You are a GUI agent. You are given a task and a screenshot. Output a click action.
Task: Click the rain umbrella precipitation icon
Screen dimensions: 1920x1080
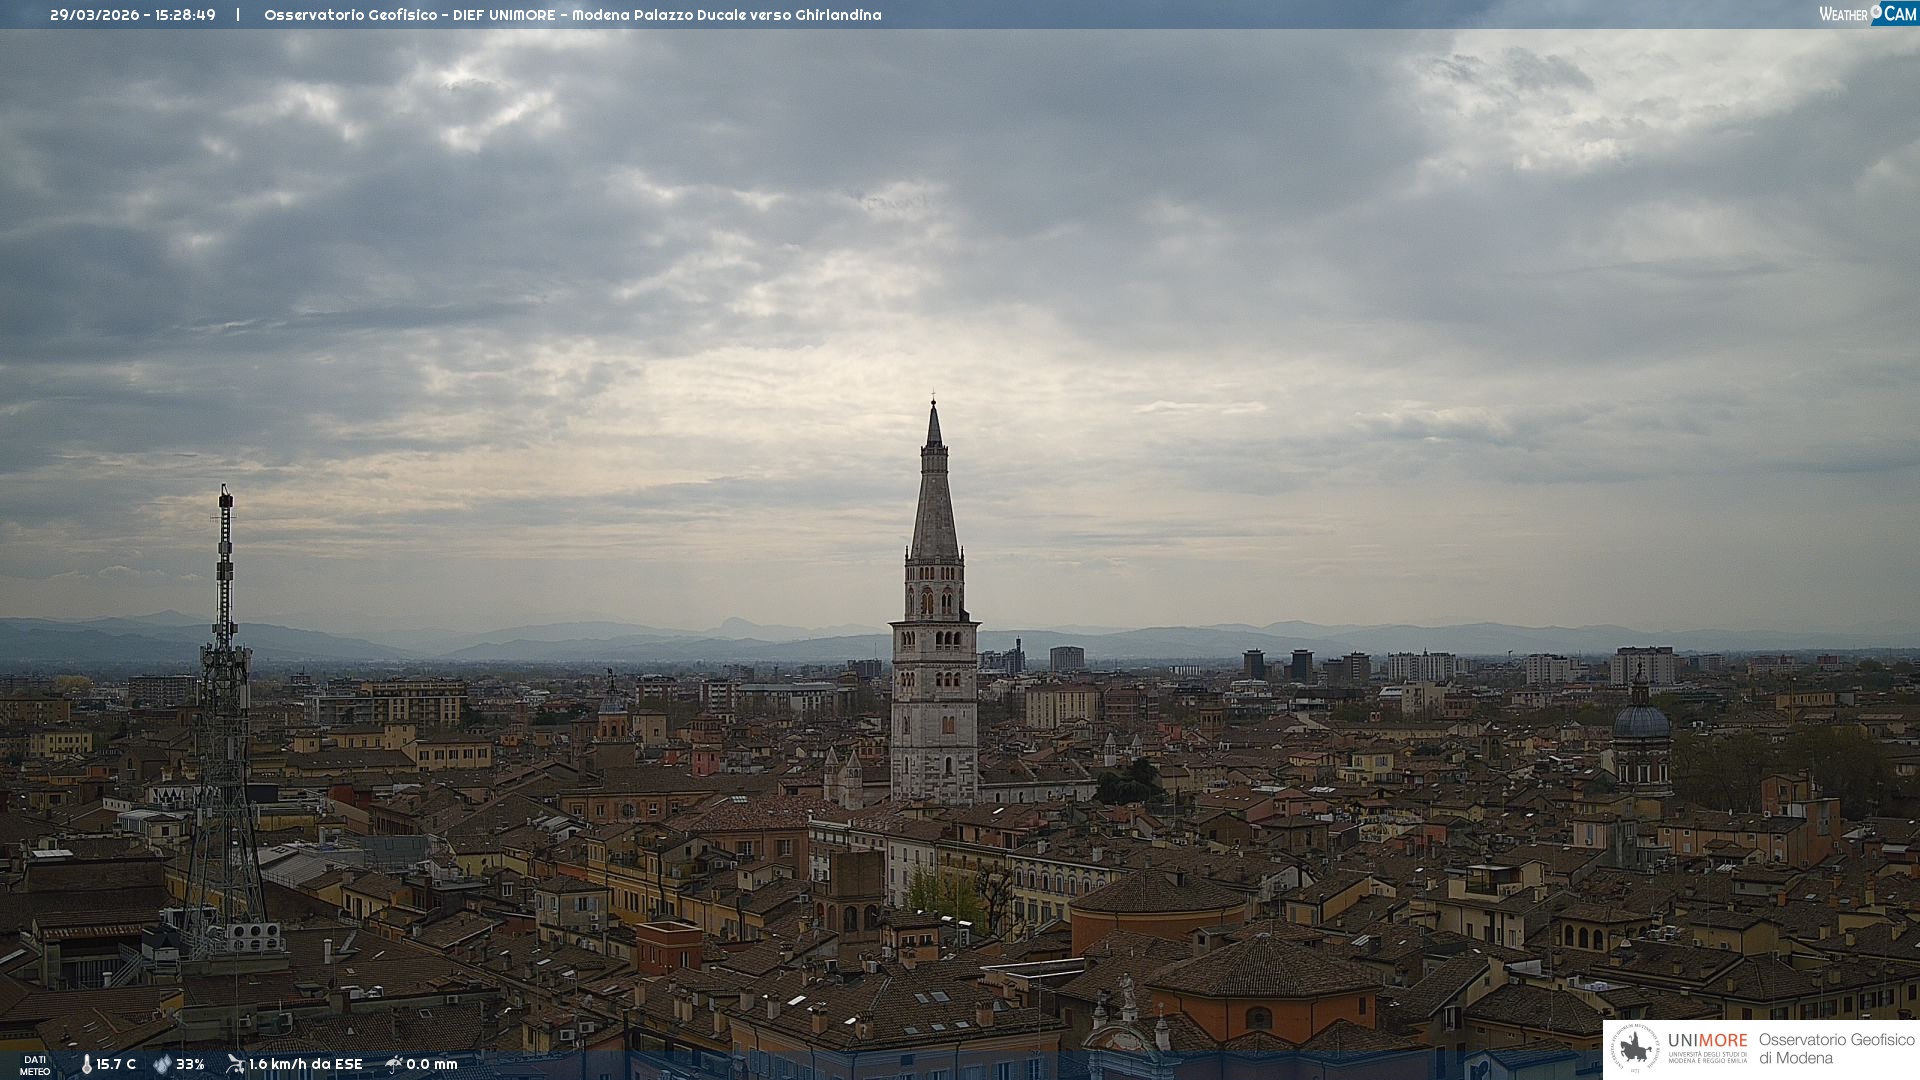[394, 1064]
